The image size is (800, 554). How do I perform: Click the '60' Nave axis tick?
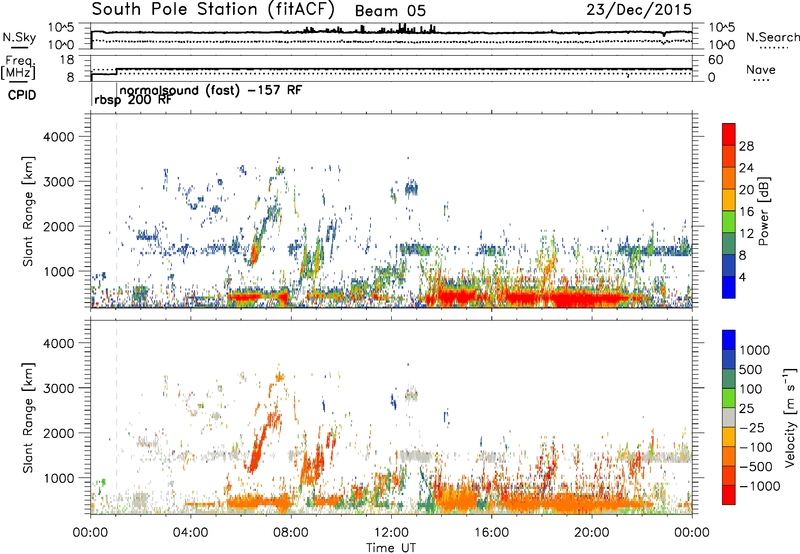click(x=715, y=60)
